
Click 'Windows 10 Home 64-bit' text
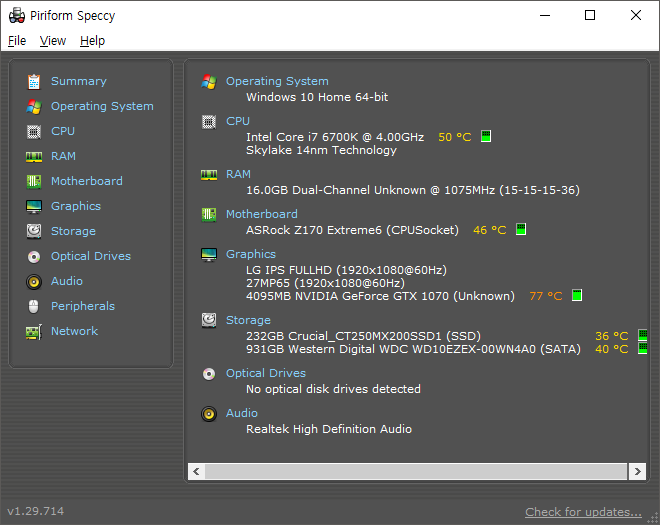tap(317, 97)
